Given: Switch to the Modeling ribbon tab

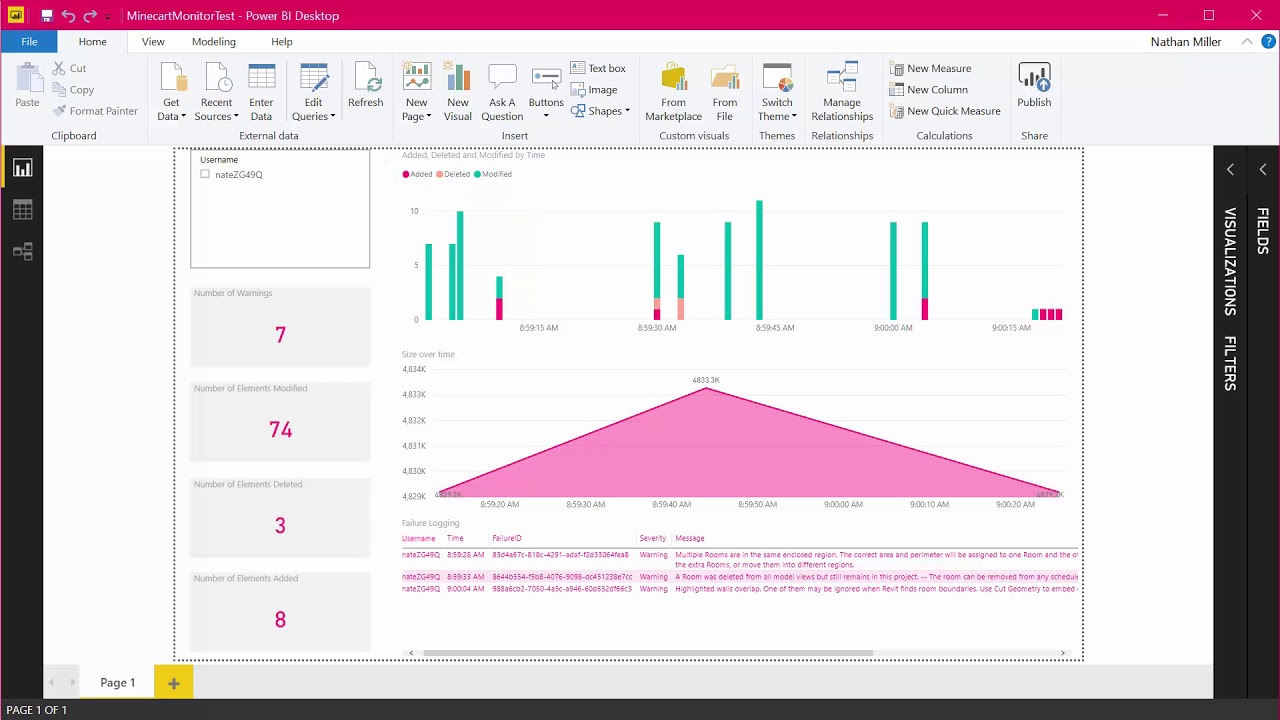Looking at the screenshot, I should pyautogui.click(x=213, y=41).
